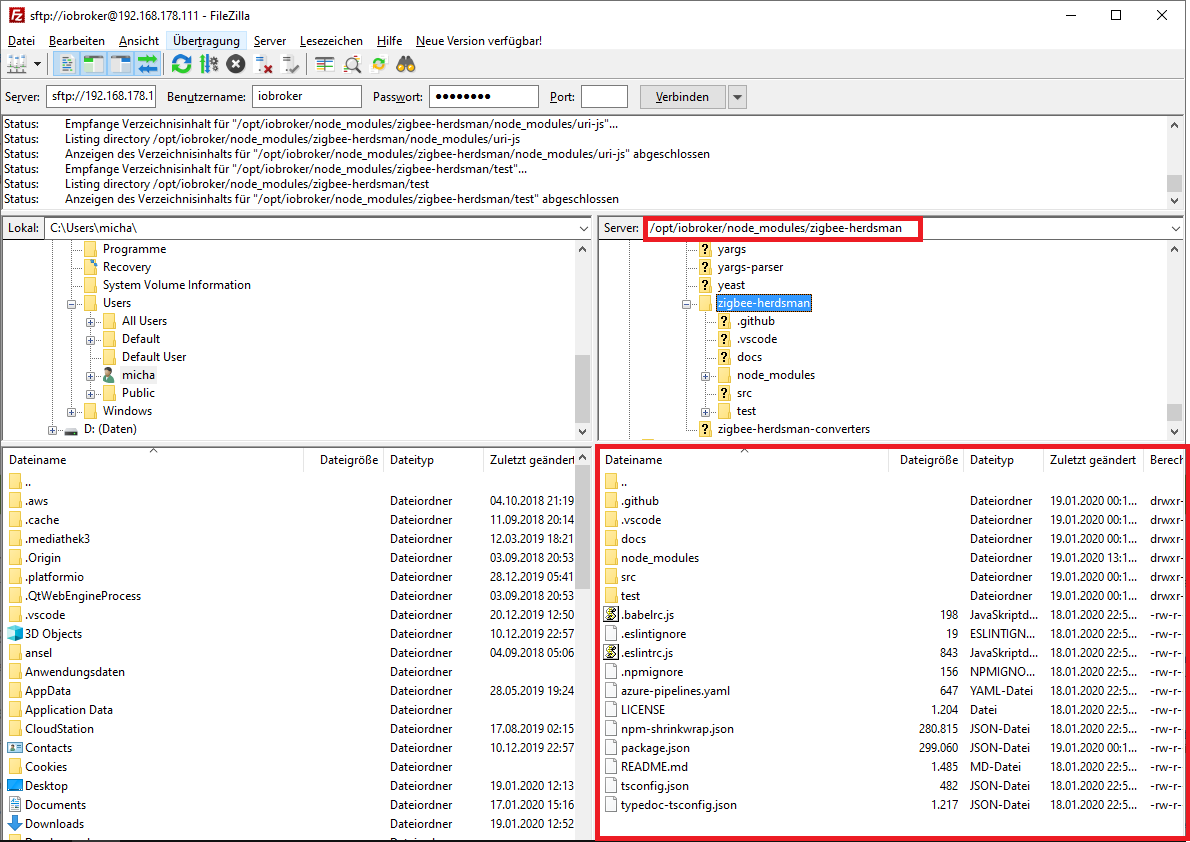Select remote docs folder in file list
The width and height of the screenshot is (1190, 842).
click(x=633, y=539)
